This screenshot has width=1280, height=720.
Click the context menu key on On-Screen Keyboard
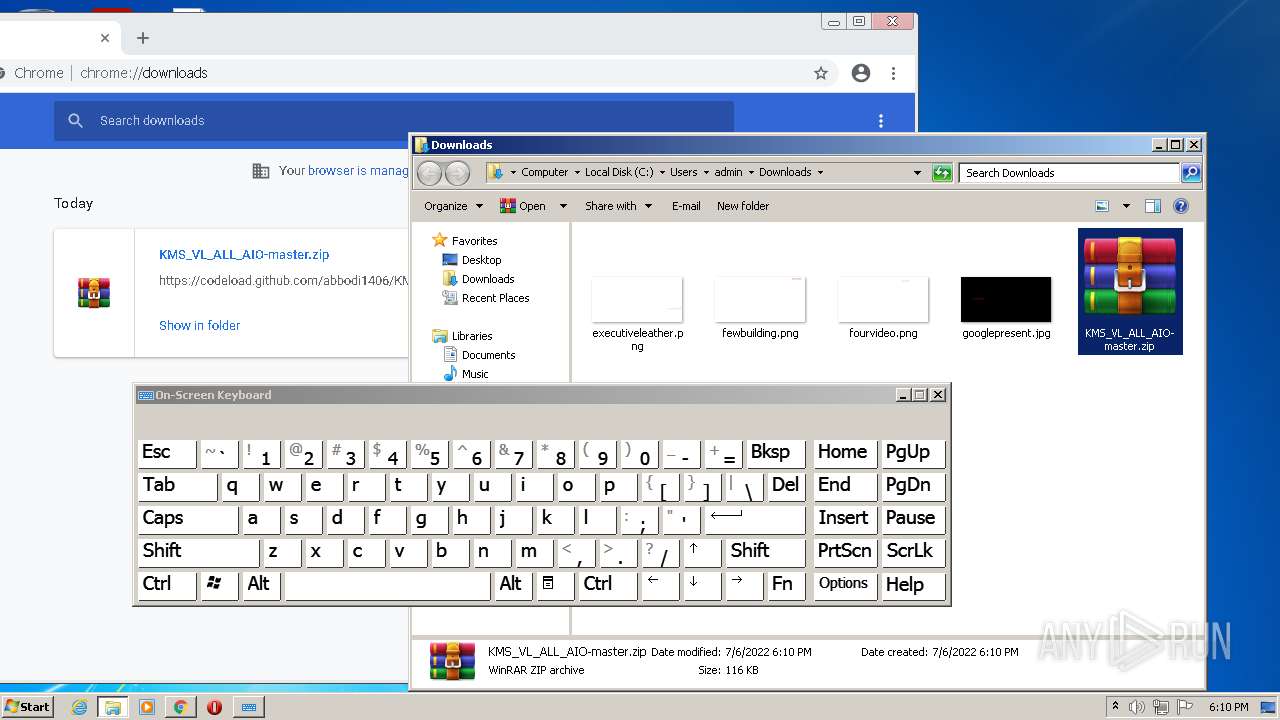pyautogui.click(x=554, y=585)
